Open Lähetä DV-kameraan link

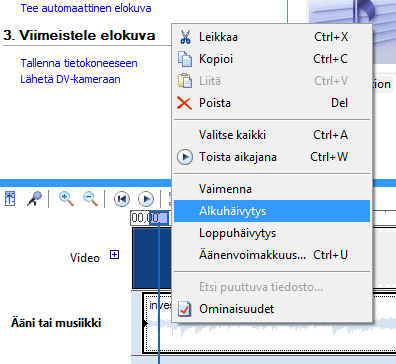[70, 79]
